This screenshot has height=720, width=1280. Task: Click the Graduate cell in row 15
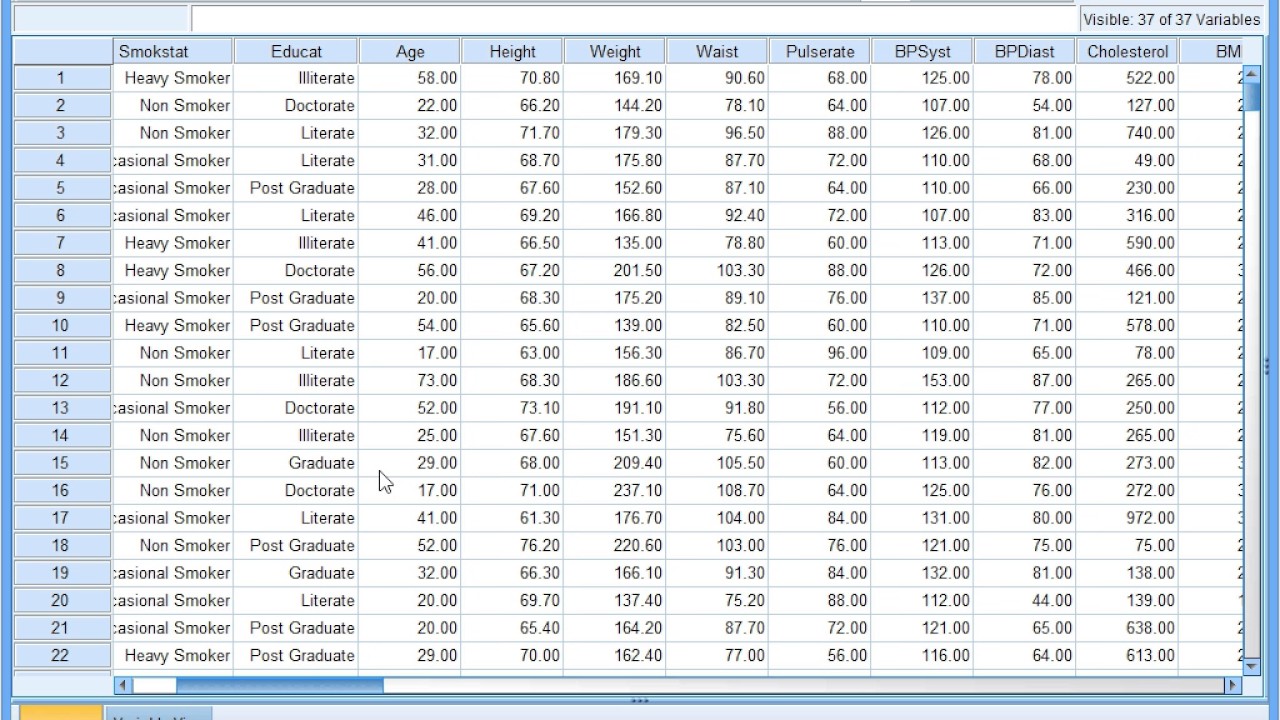[x=296, y=463]
